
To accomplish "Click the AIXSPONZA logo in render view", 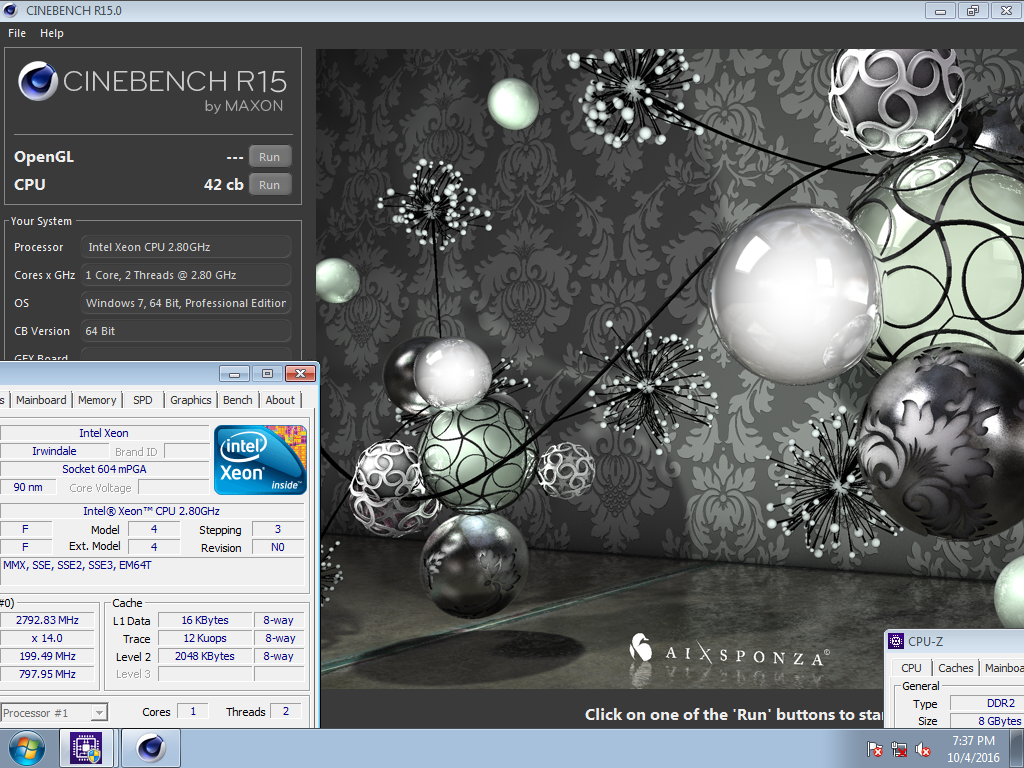I will tap(729, 651).
